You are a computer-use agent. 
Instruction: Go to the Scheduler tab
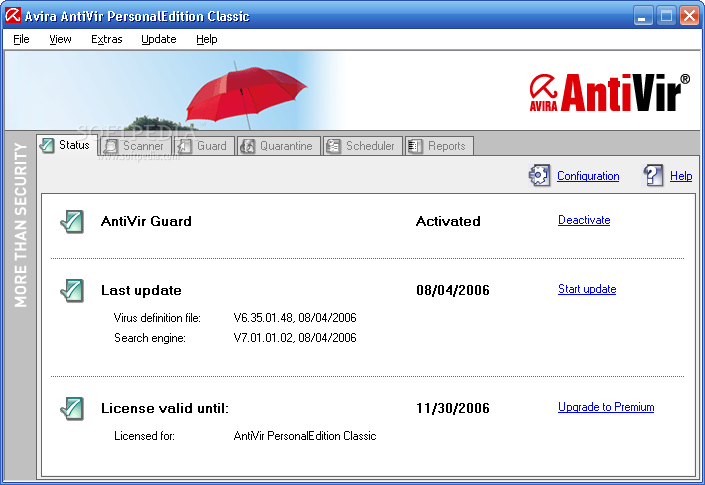coord(362,146)
